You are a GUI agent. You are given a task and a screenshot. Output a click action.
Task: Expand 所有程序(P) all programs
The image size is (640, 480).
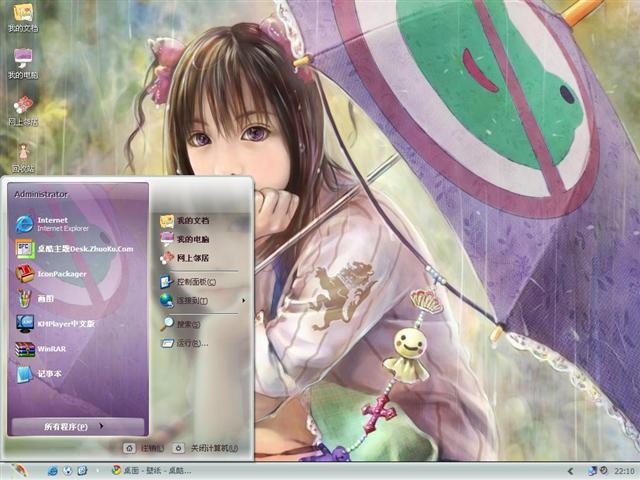[78, 427]
